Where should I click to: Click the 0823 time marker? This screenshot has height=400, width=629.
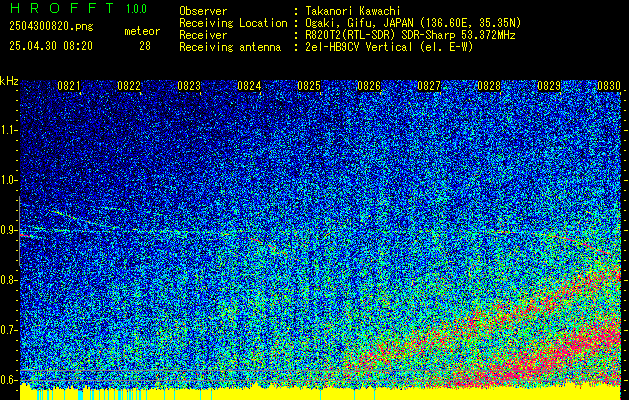pos(189,86)
